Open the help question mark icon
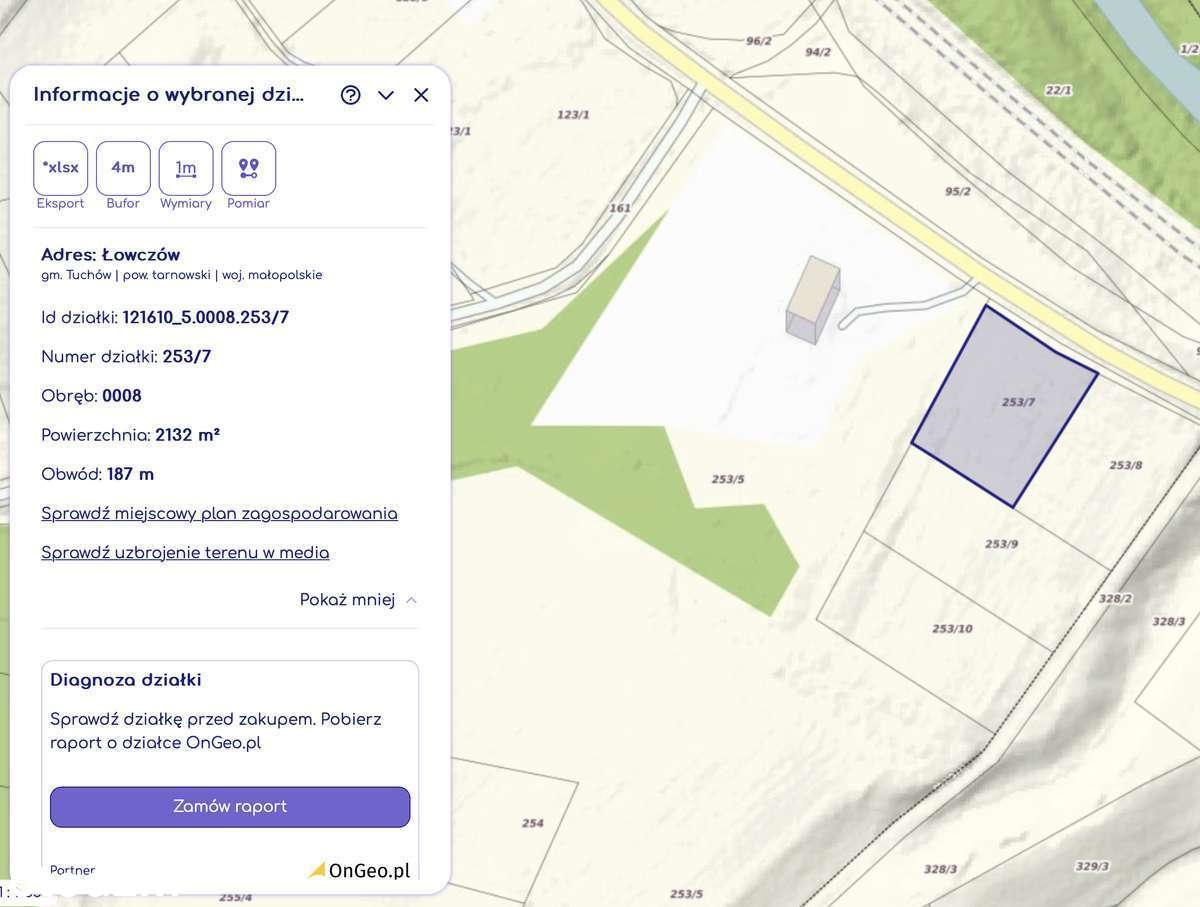Screen dimensions: 1200x907 click(350, 95)
